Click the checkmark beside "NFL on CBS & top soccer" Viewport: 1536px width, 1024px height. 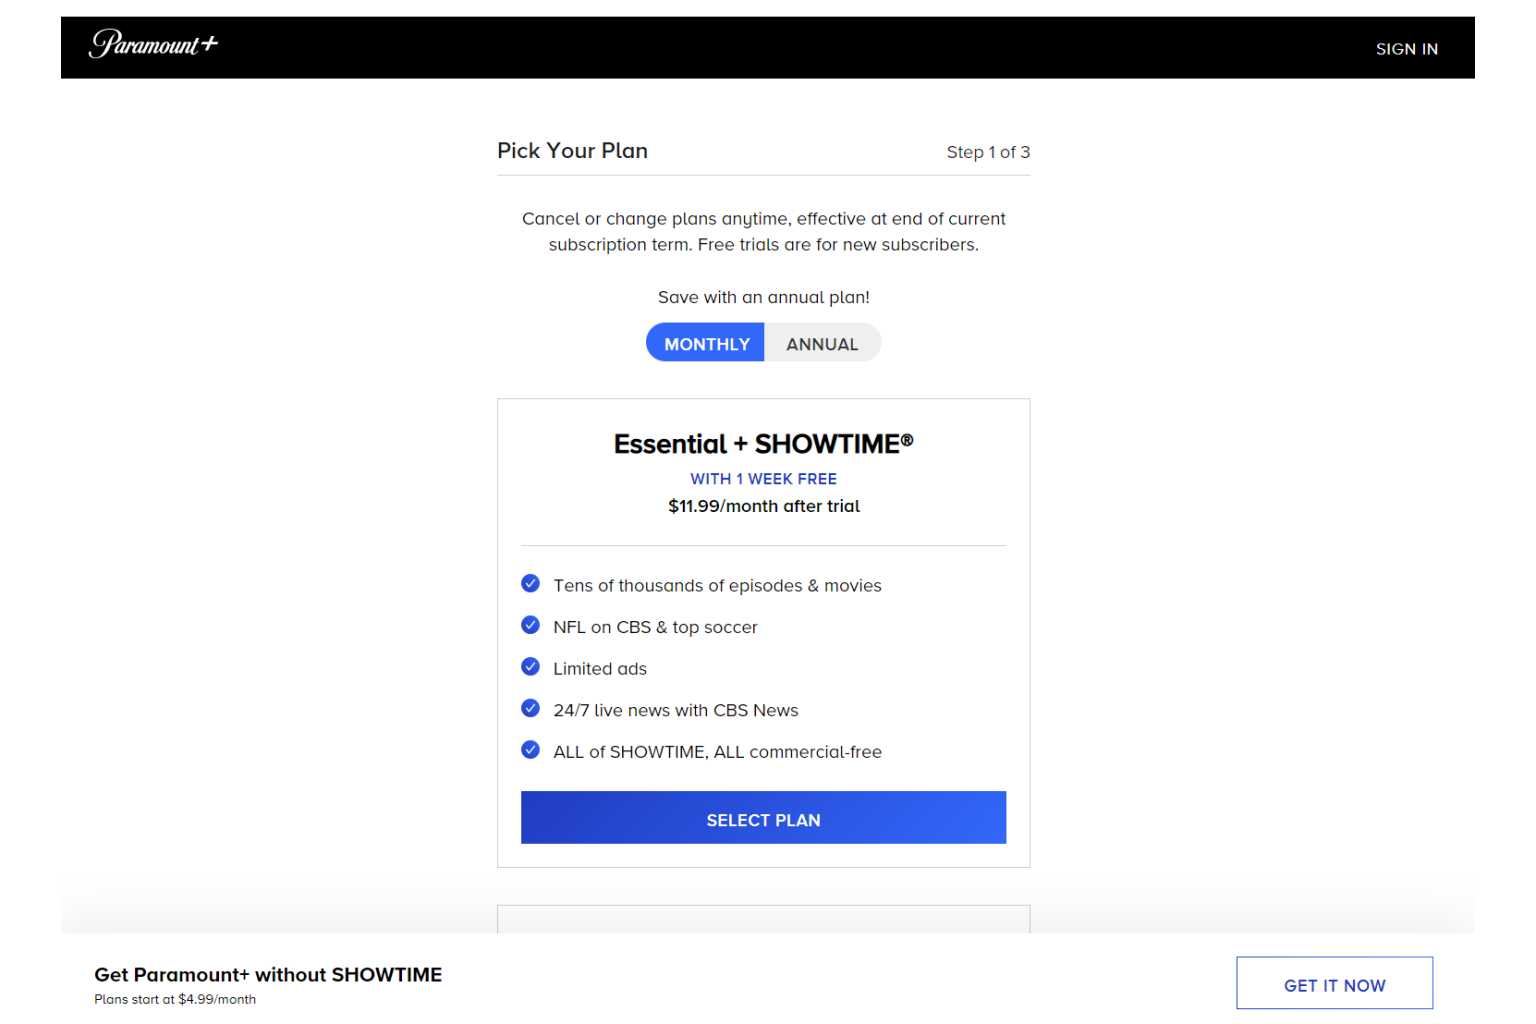coord(530,624)
